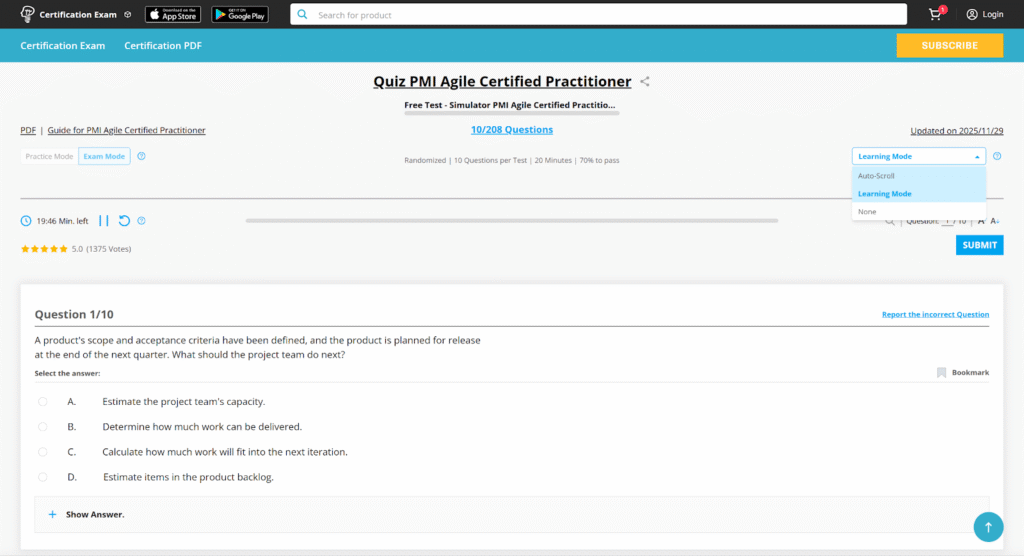
Task: Pause the exam timer
Action: click(x=104, y=221)
